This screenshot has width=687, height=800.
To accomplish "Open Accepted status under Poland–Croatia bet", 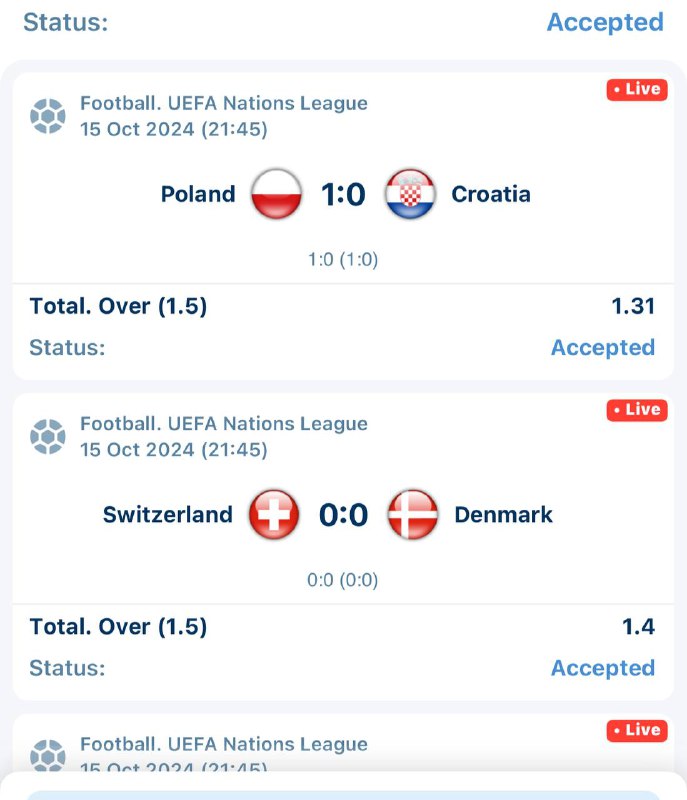I will pyautogui.click(x=603, y=348).
